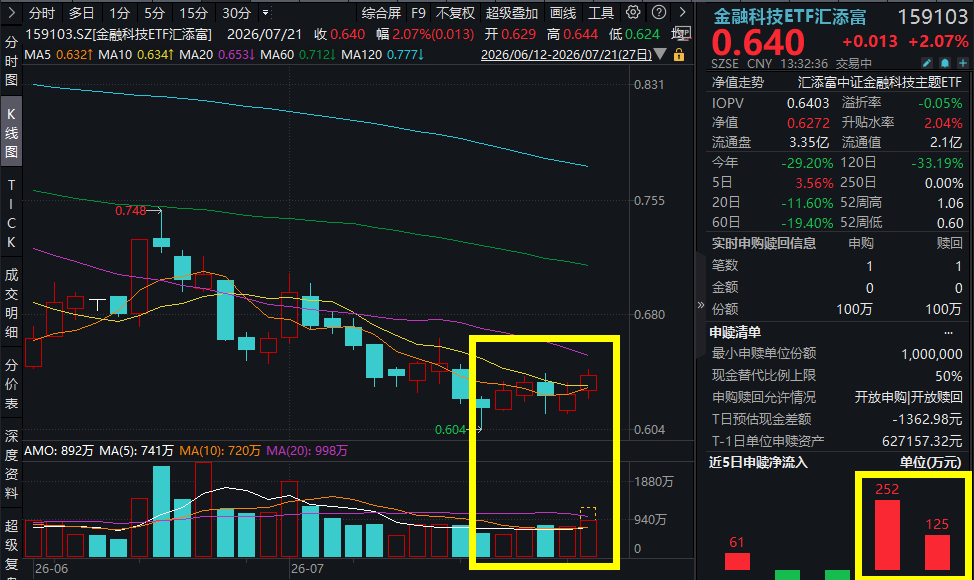Click the 0.748 high price marker
The height and width of the screenshot is (580, 974).
pyautogui.click(x=130, y=211)
